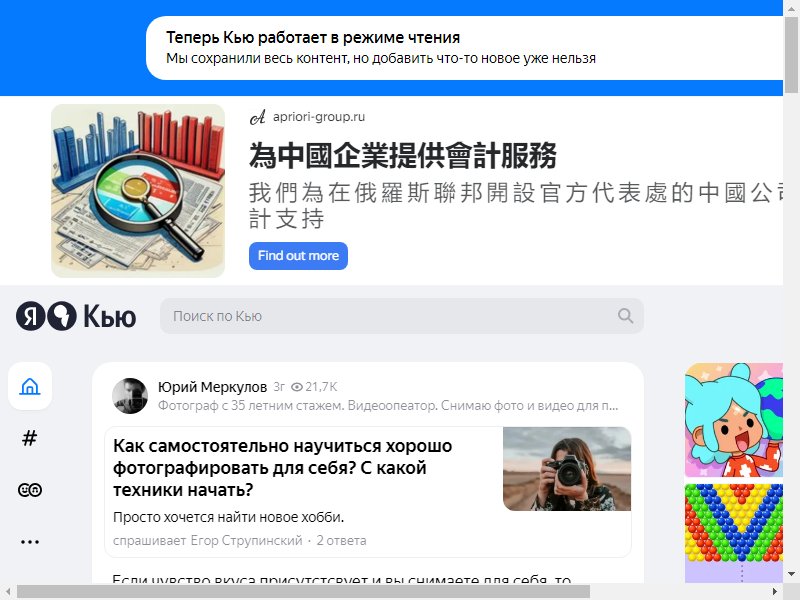800x600 pixels.
Task: Open the bubble shooter game ad
Action: point(734,533)
